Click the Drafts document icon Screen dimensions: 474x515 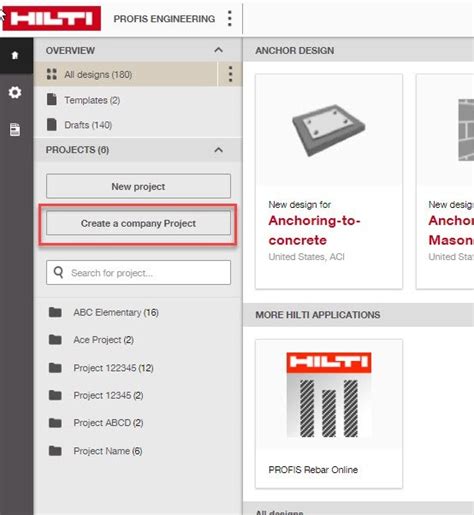52,124
